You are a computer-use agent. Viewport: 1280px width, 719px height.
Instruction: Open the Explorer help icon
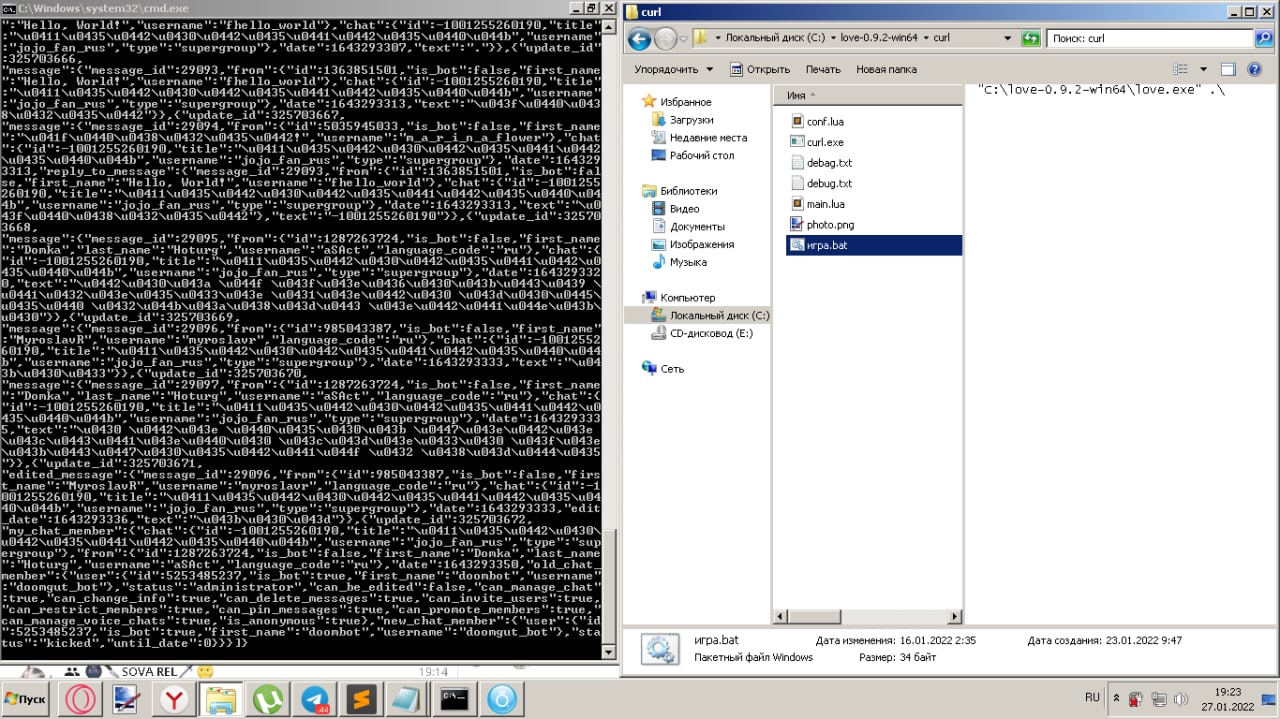click(1257, 69)
